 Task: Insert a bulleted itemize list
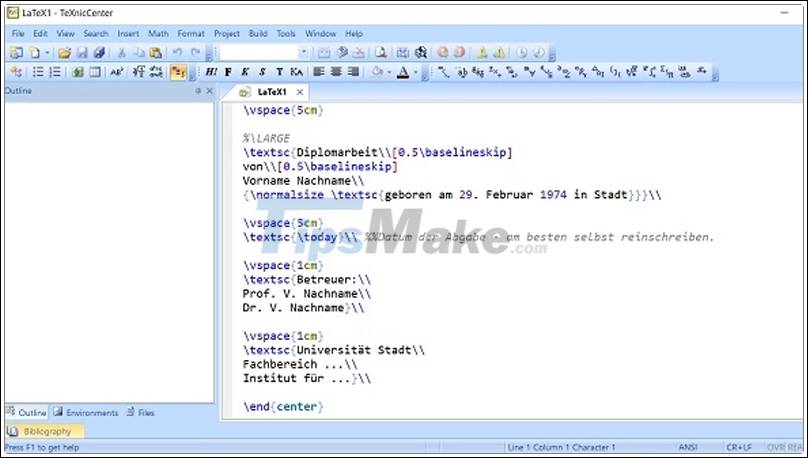point(38,72)
